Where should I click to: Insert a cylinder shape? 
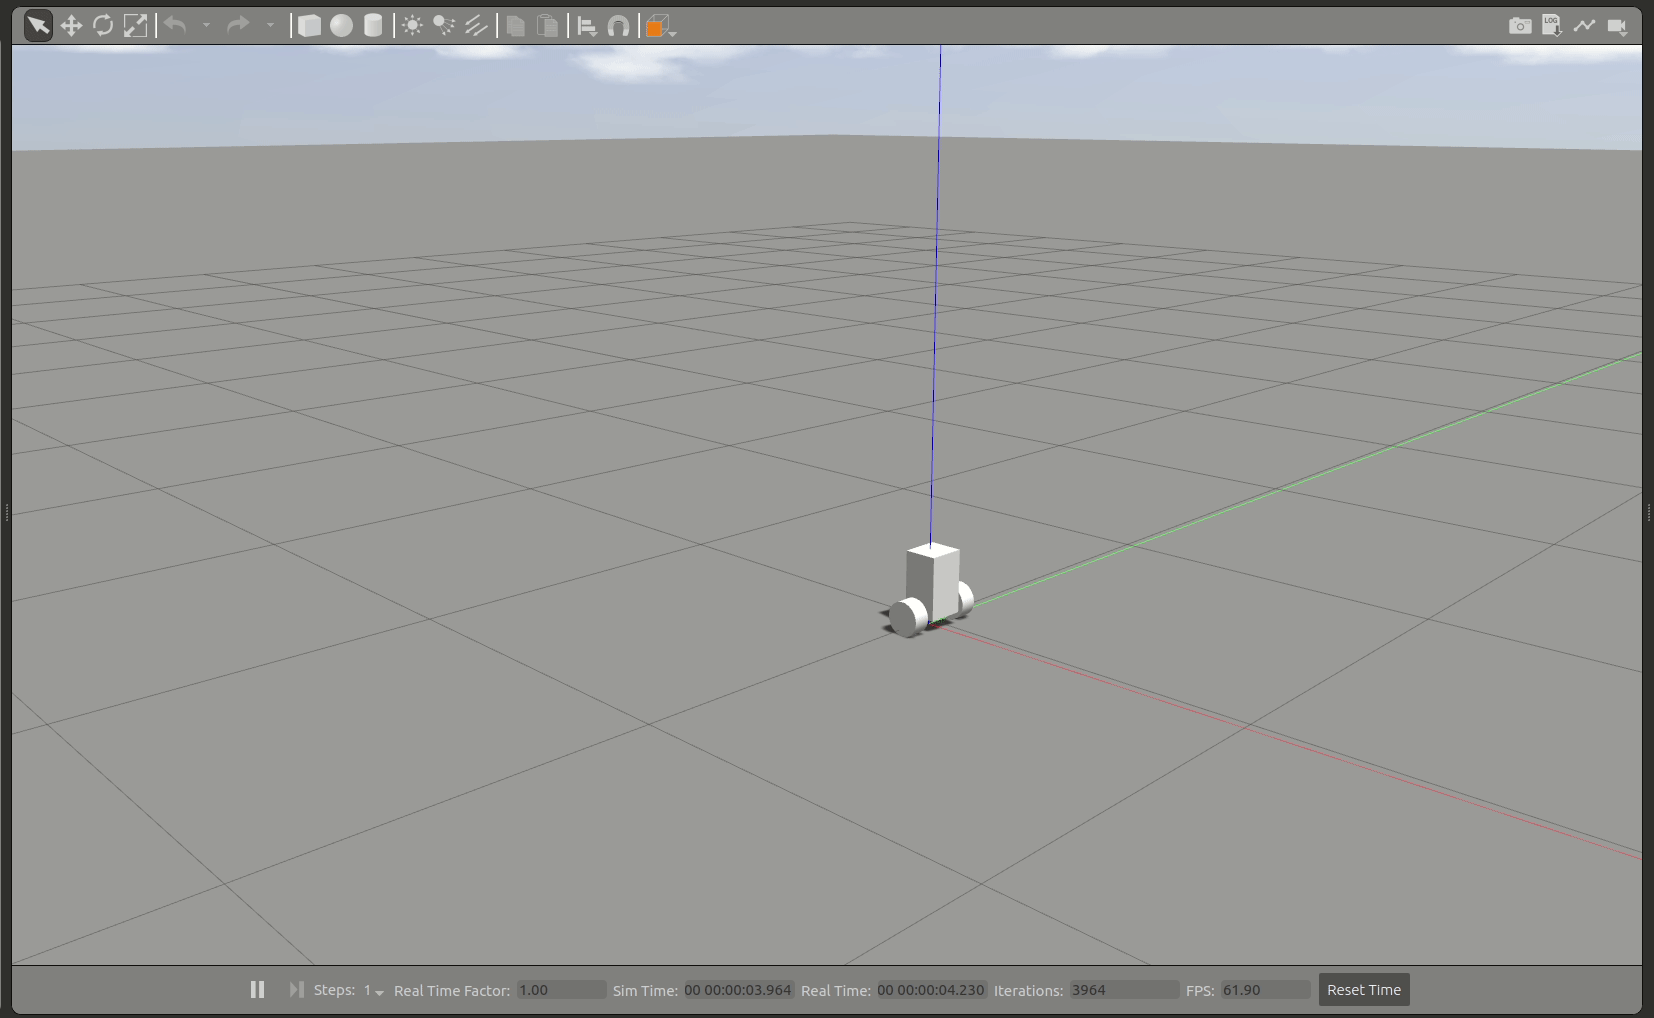tap(373, 26)
